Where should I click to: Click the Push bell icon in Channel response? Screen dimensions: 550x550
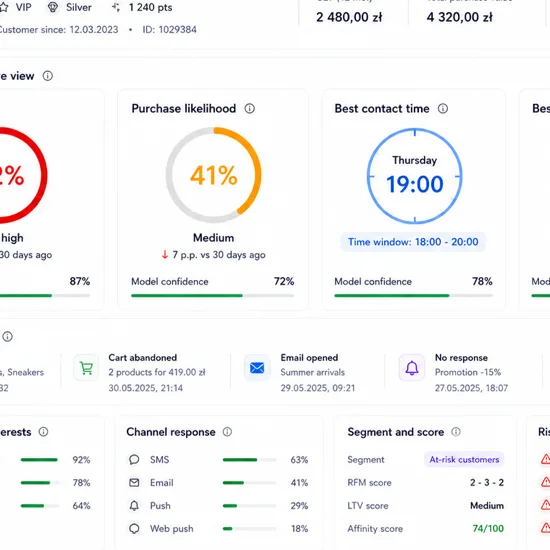click(x=134, y=506)
